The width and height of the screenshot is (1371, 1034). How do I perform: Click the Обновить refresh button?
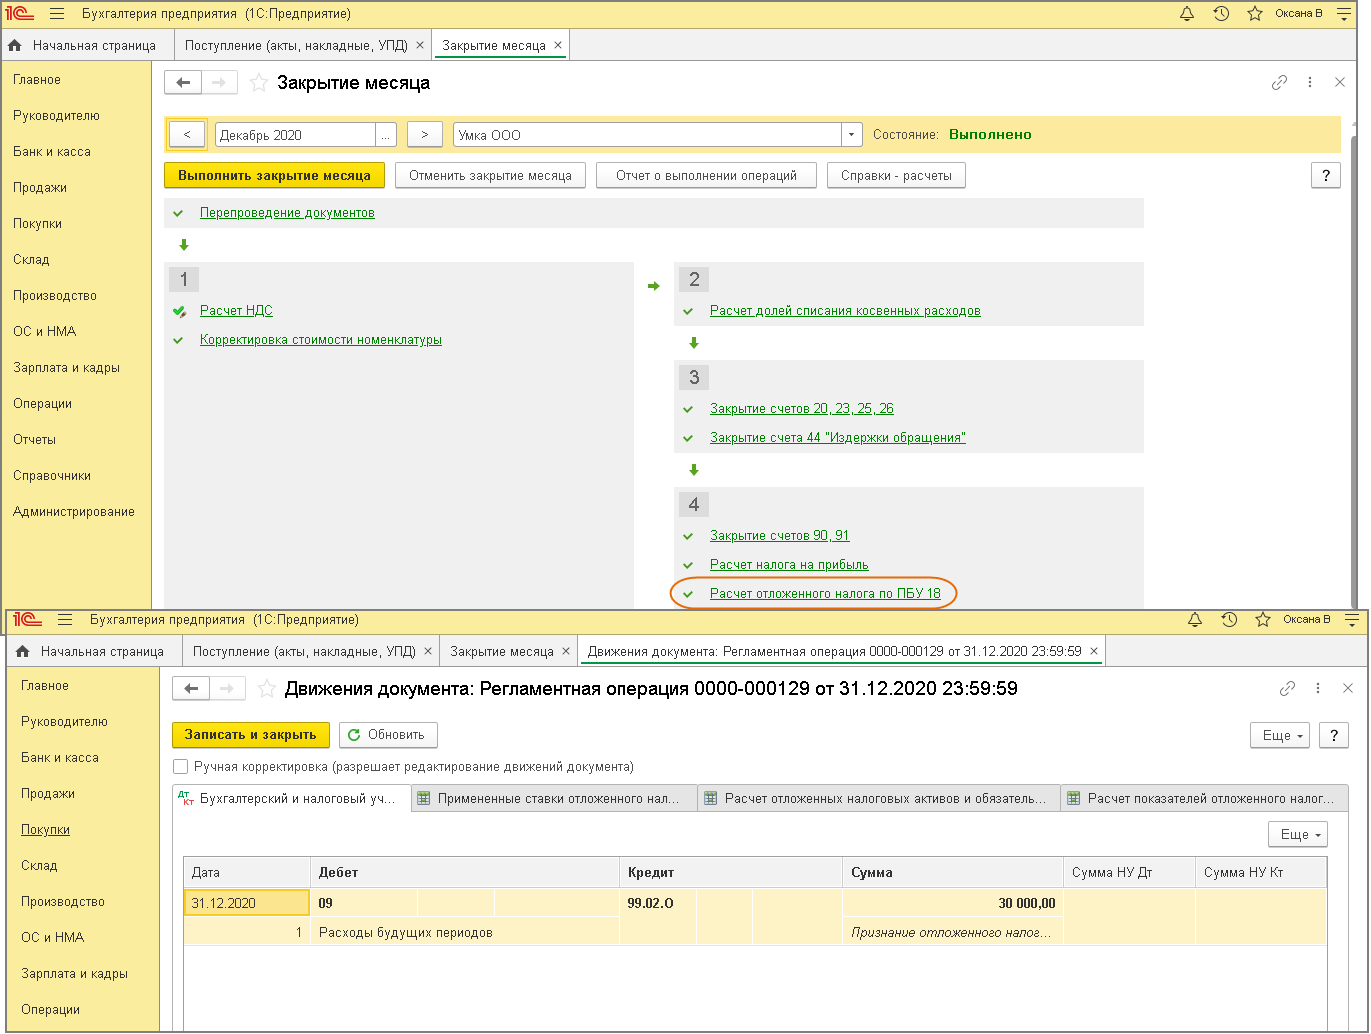click(x=388, y=735)
